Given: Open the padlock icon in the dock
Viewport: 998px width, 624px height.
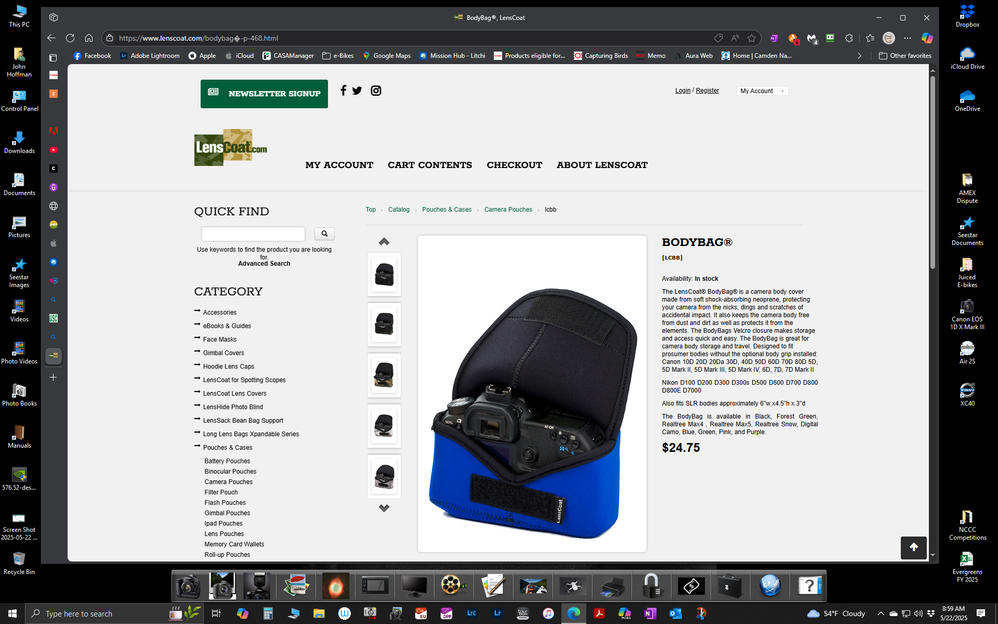Looking at the screenshot, I should (651, 586).
